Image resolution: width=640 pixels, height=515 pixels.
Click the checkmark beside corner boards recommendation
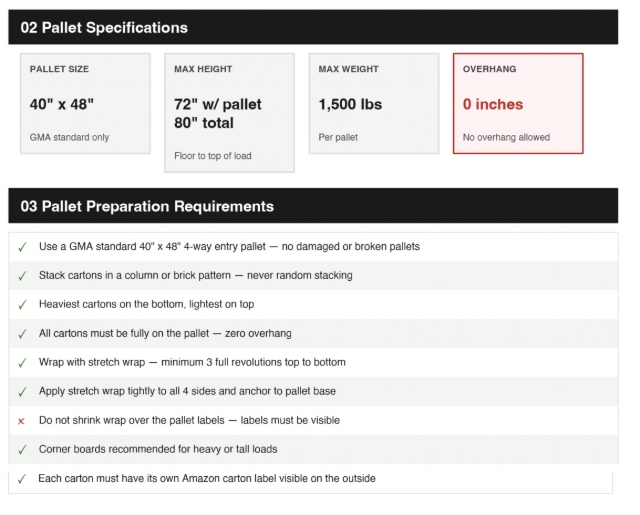coord(22,450)
